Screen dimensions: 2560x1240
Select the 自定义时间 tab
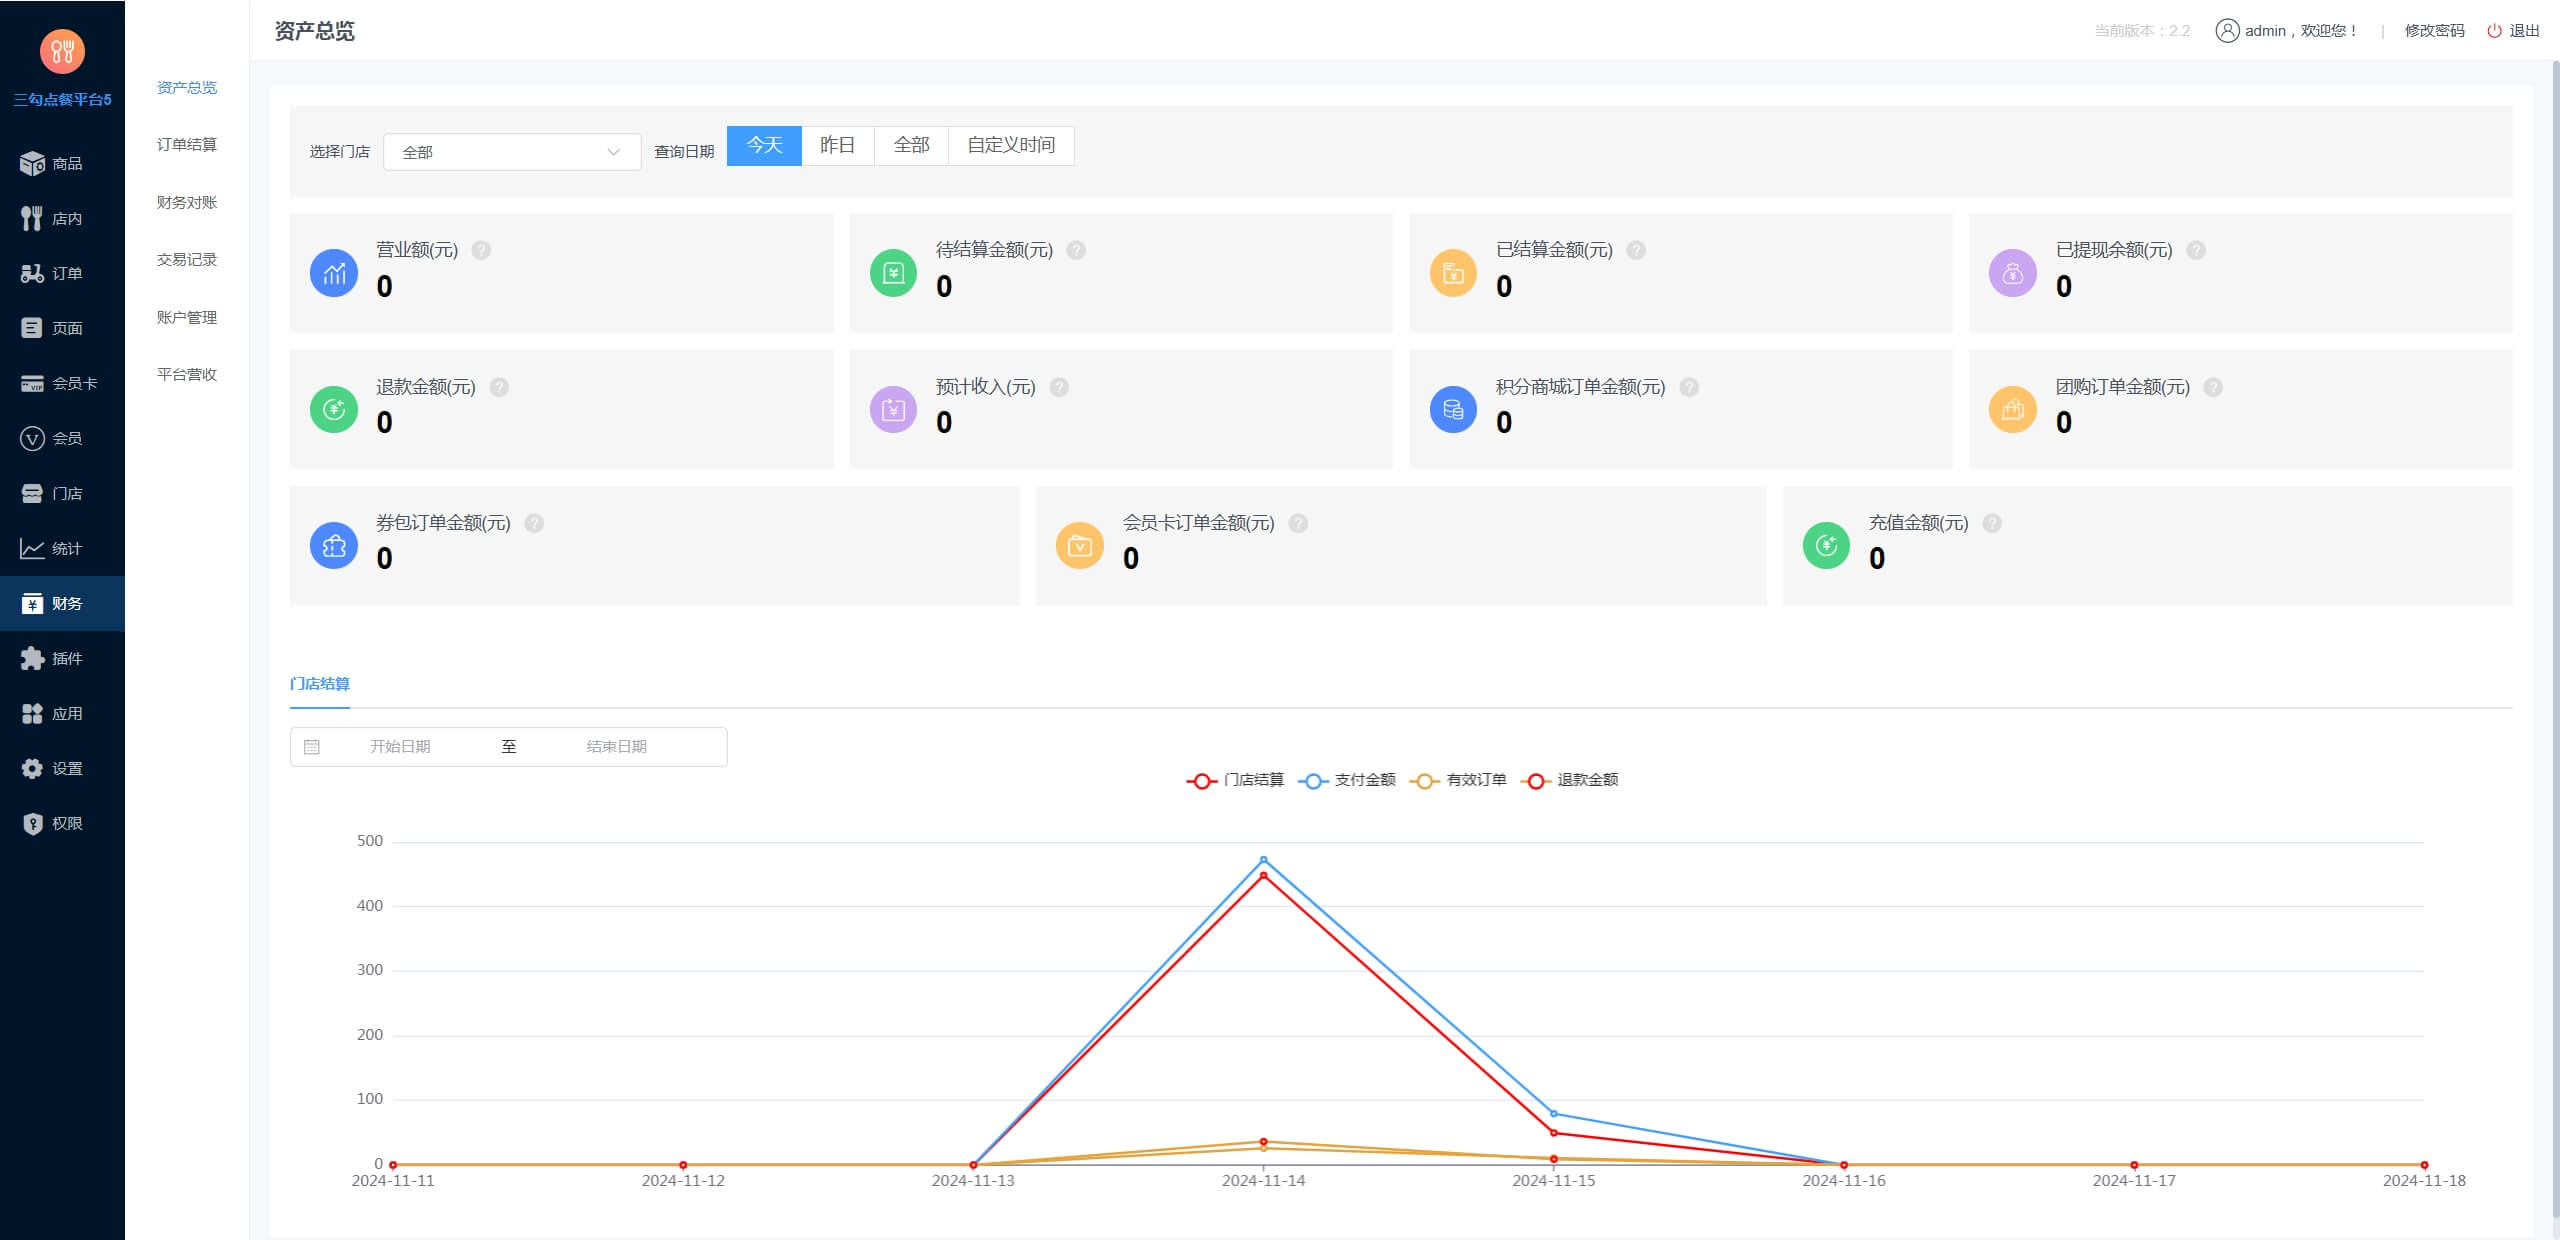(x=1011, y=145)
